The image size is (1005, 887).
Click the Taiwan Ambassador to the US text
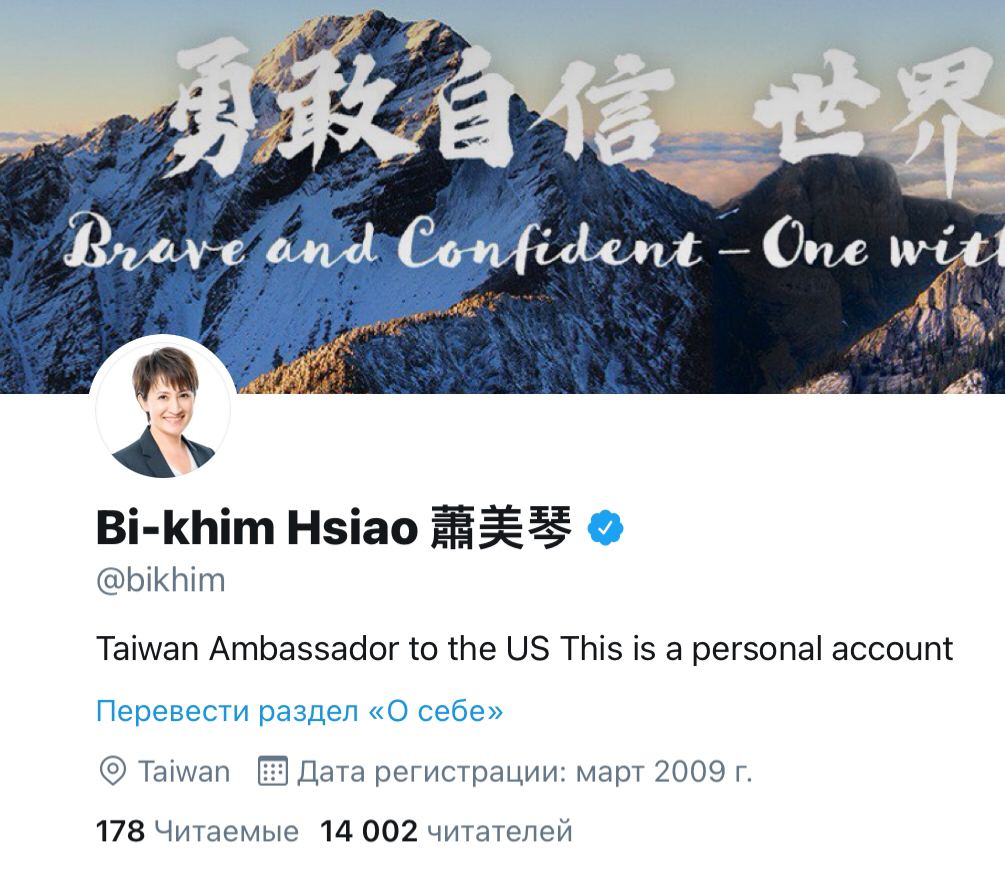323,649
